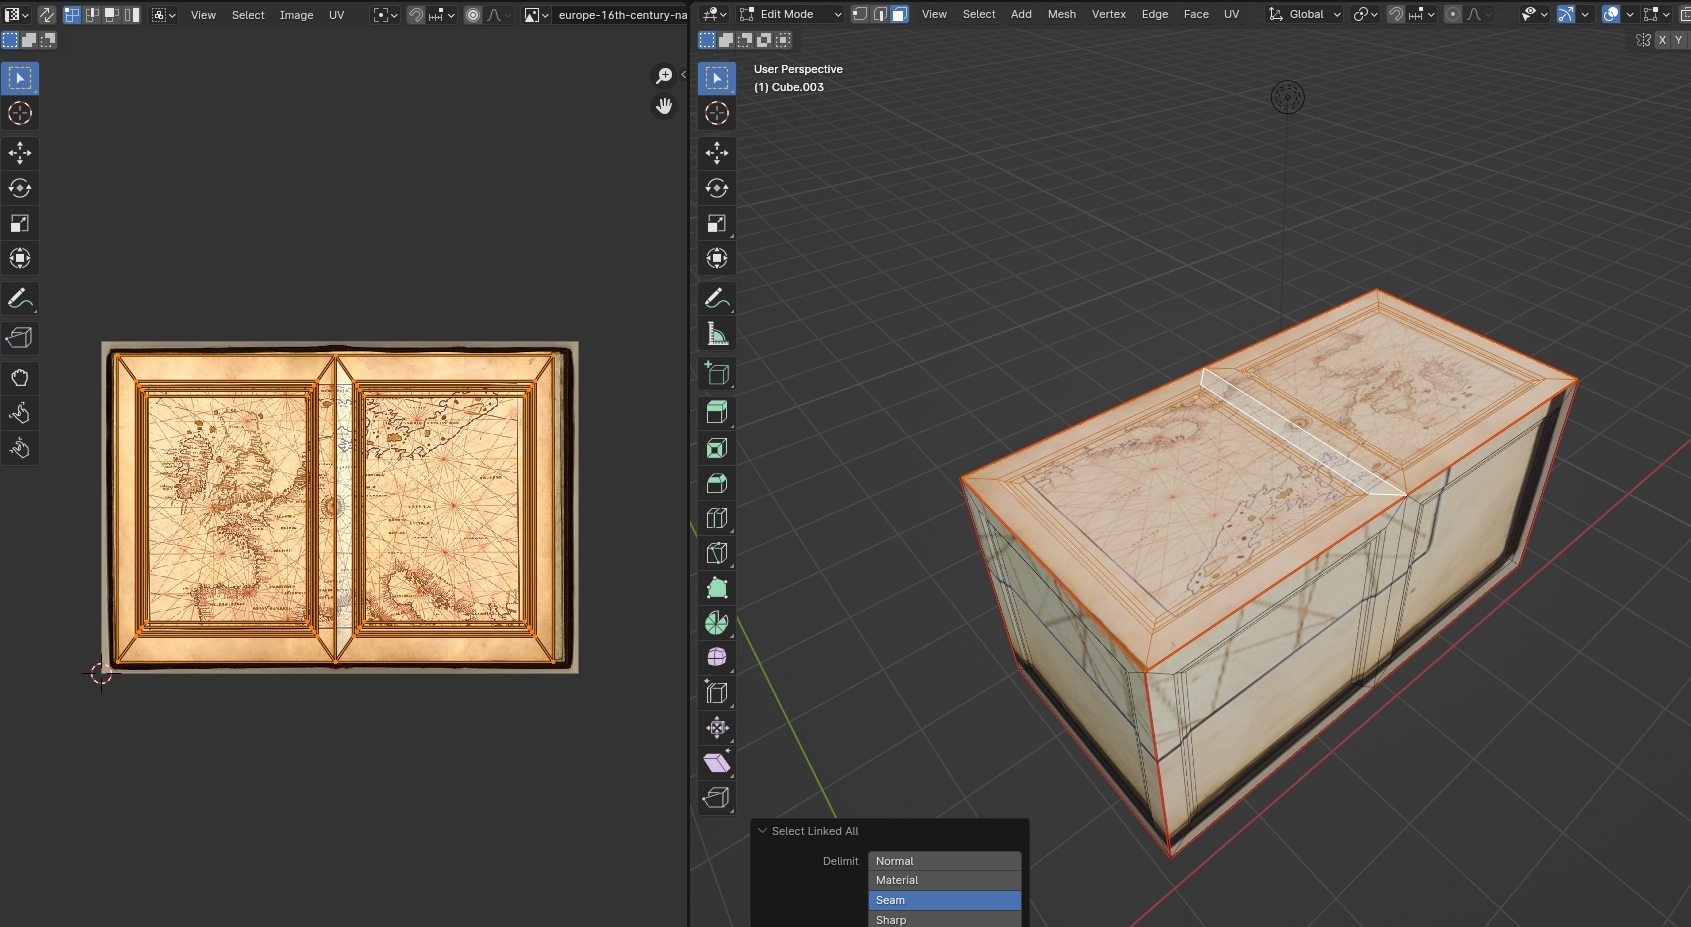Select the Loop Cut tool

[717, 518]
